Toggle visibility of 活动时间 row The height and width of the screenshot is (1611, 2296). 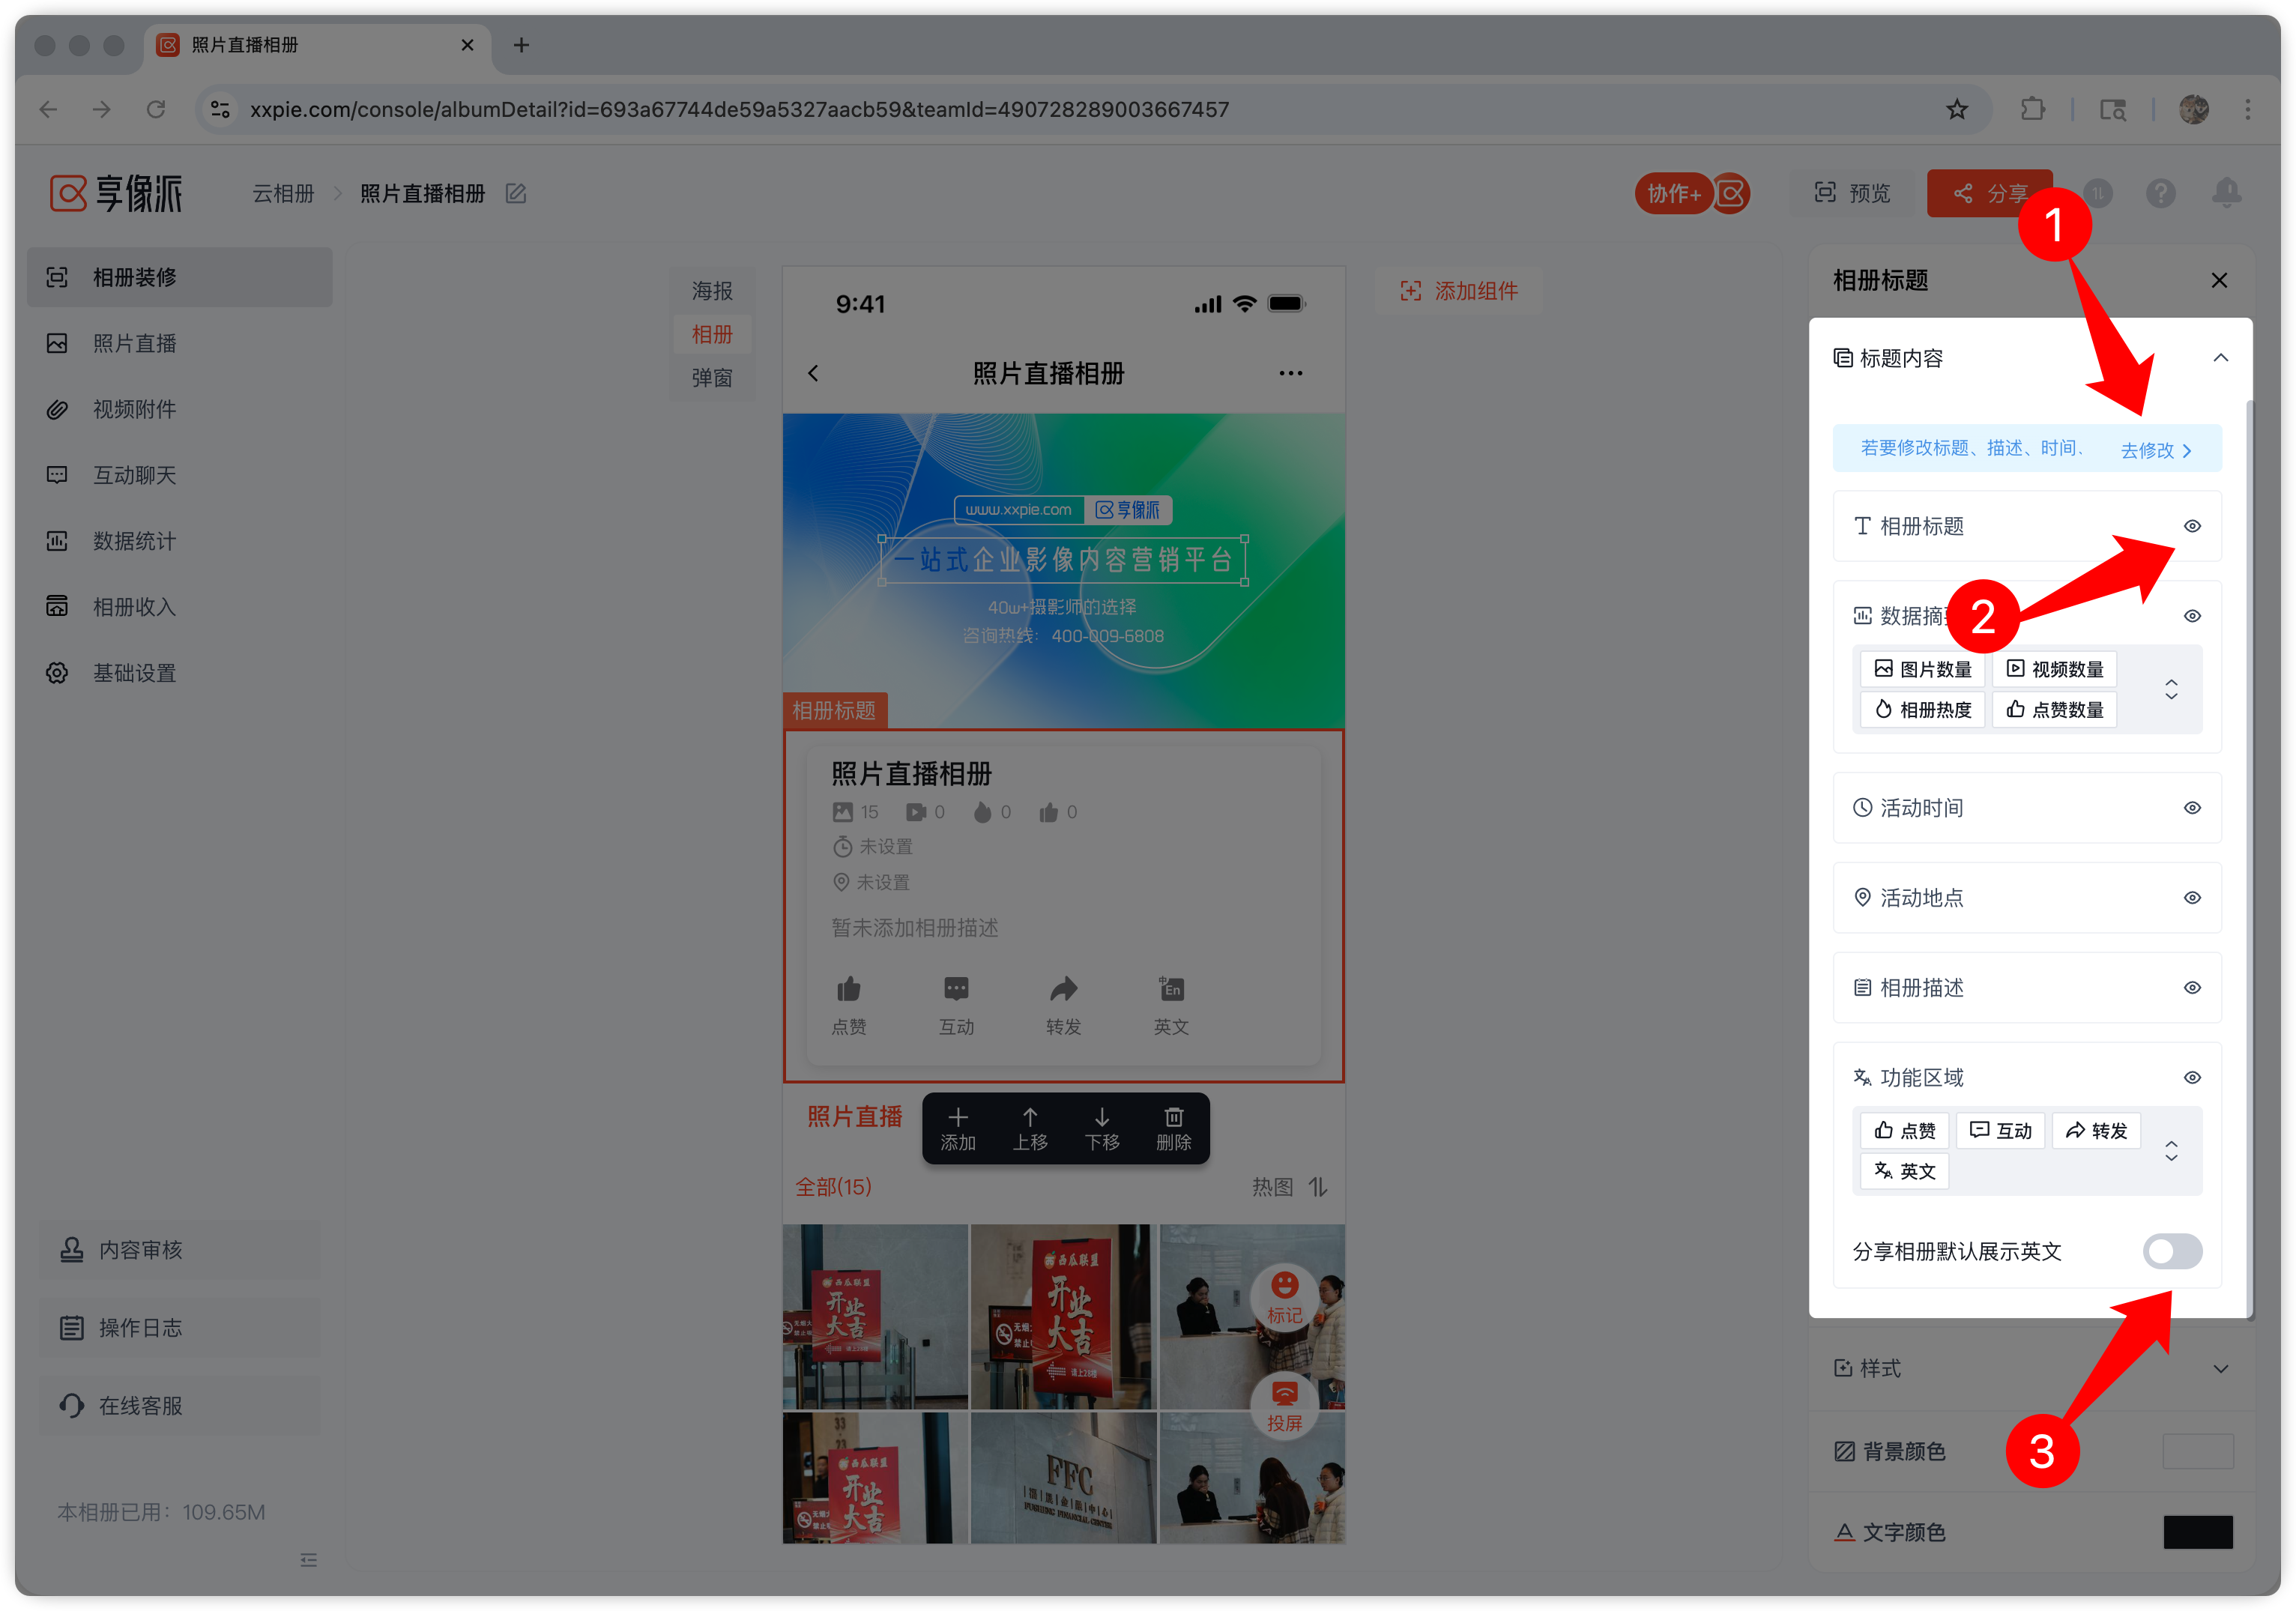(2192, 808)
